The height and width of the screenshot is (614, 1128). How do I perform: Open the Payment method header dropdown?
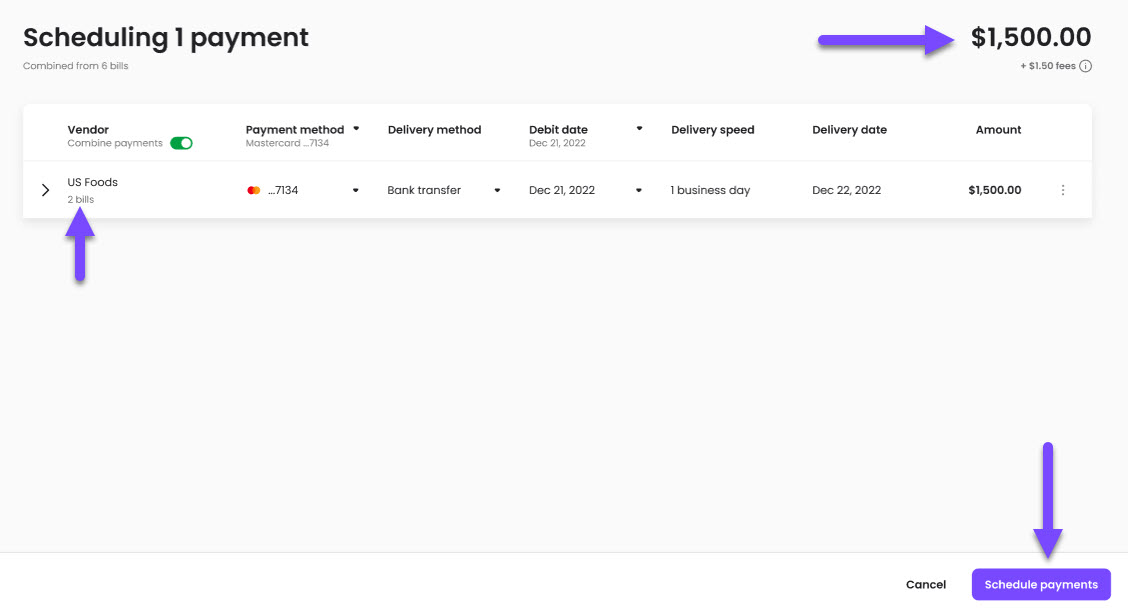pos(356,129)
